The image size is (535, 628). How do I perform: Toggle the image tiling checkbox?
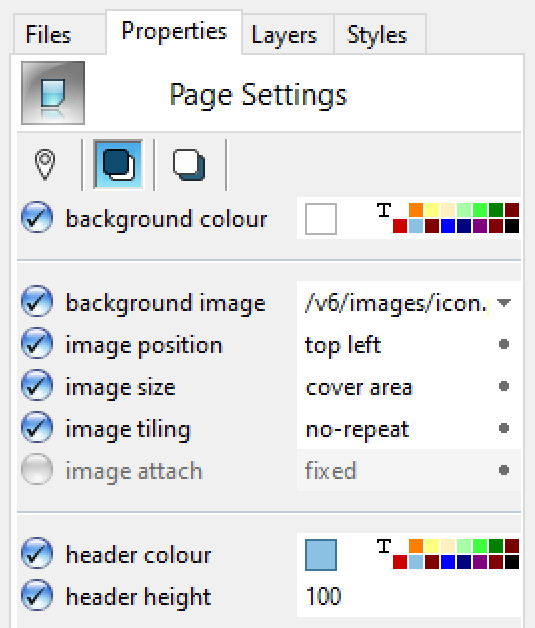(37, 427)
